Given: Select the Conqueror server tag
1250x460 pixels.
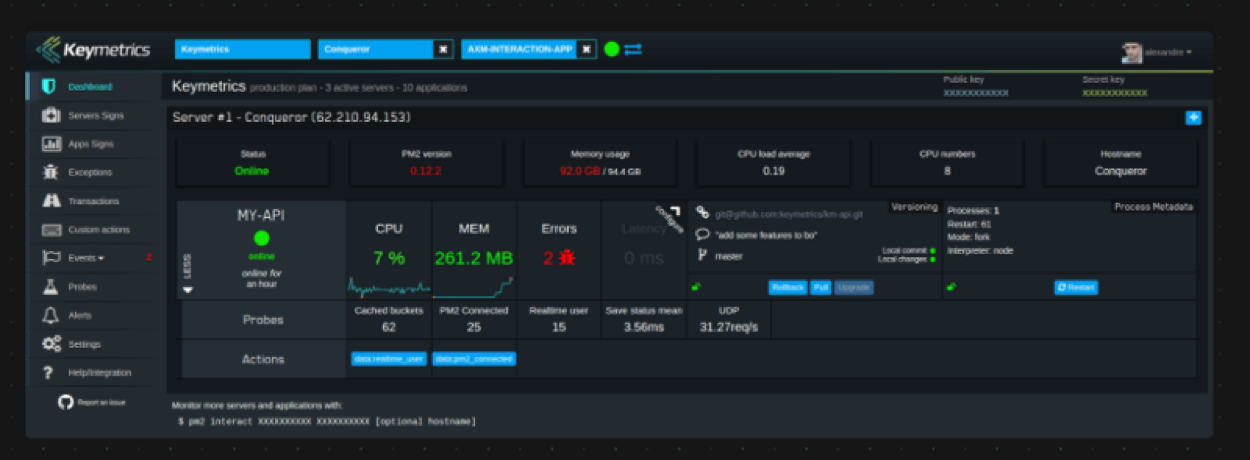Looking at the screenshot, I should [x=376, y=48].
